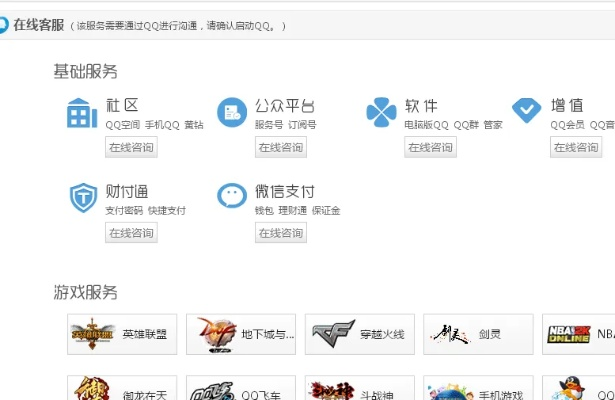615x400 pixels.
Task: Click the 社区 community building icon
Action: coord(82,113)
